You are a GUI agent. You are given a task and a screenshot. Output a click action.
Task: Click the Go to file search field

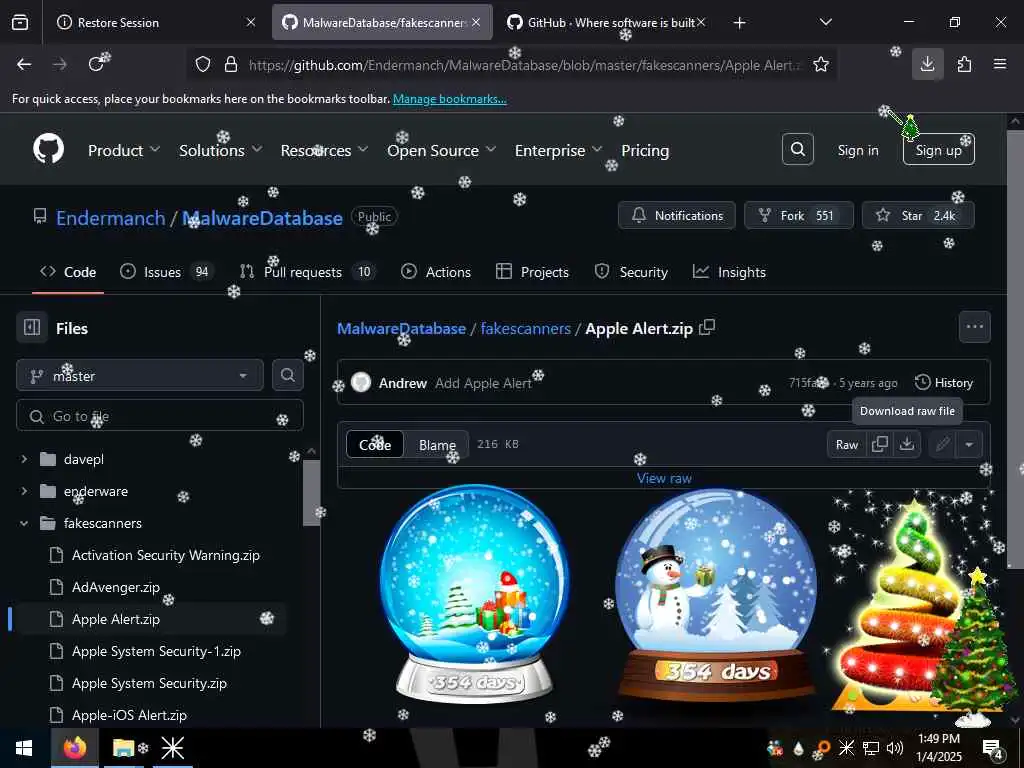pyautogui.click(x=160, y=416)
